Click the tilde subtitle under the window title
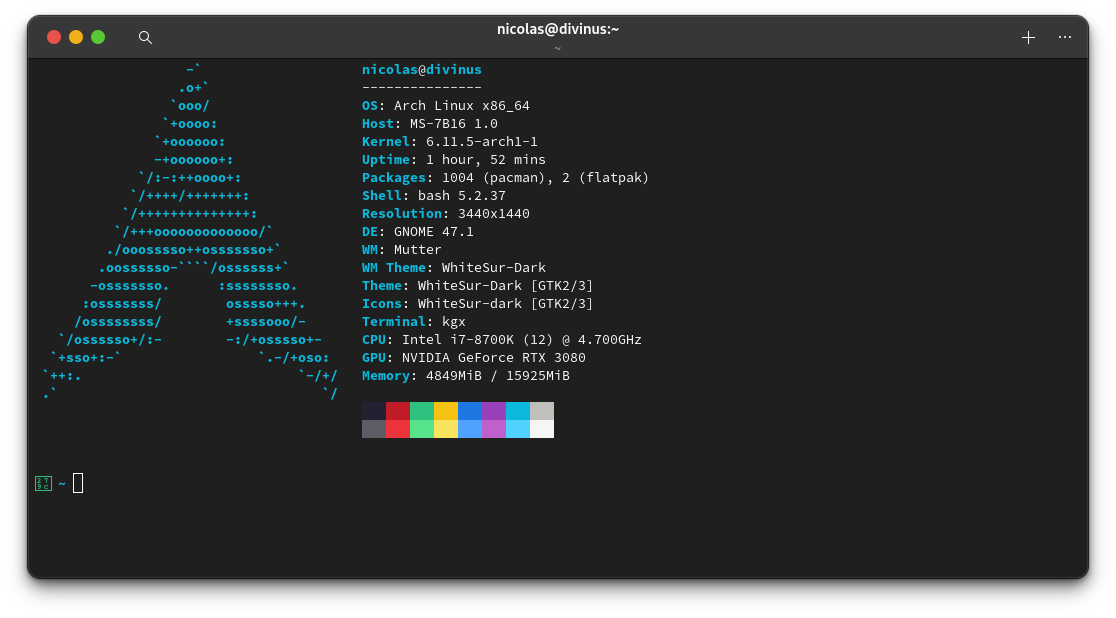Image resolution: width=1116 pixels, height=618 pixels. [x=557, y=47]
